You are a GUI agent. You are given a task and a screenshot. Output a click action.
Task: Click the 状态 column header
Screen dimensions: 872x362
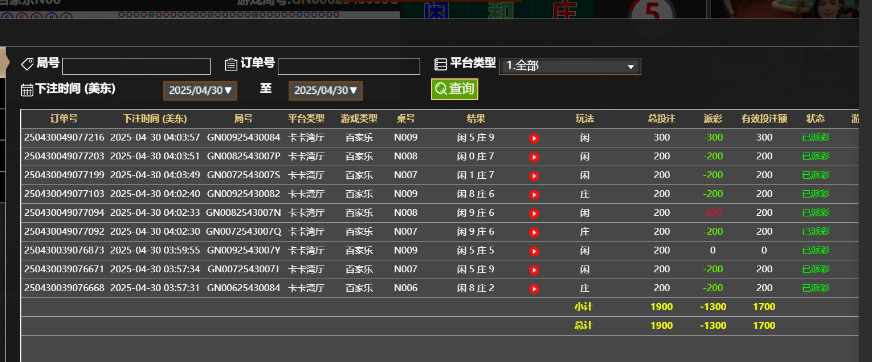click(816, 118)
